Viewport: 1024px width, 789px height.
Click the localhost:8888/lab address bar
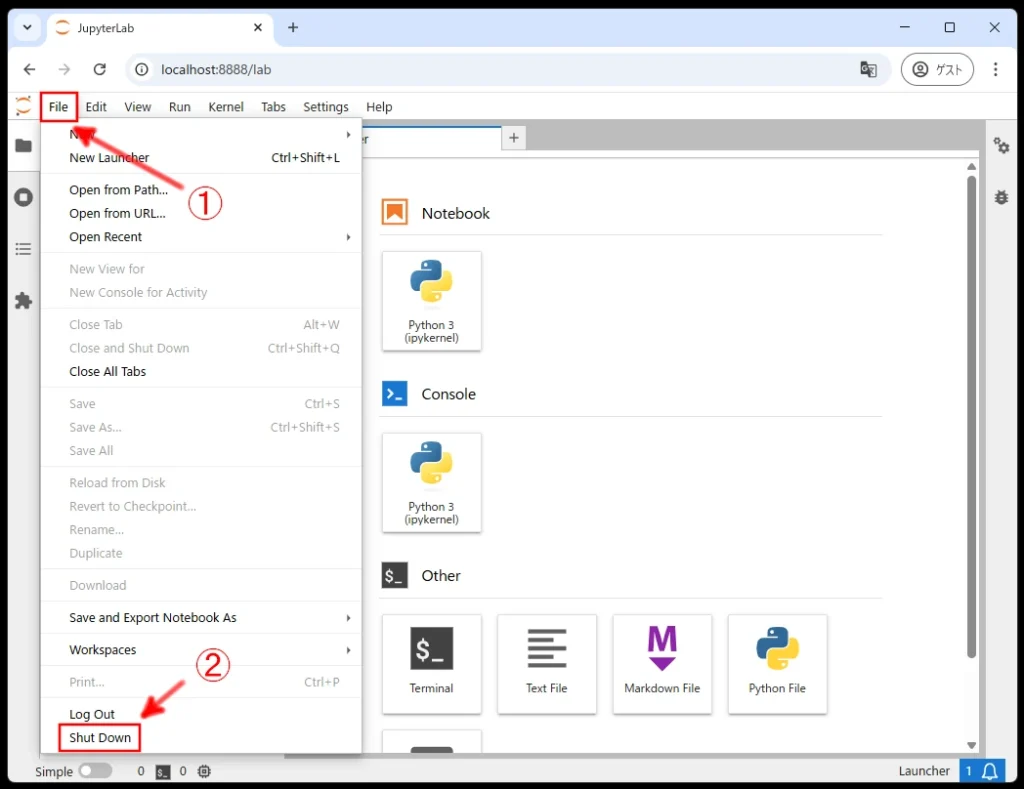pyautogui.click(x=506, y=69)
